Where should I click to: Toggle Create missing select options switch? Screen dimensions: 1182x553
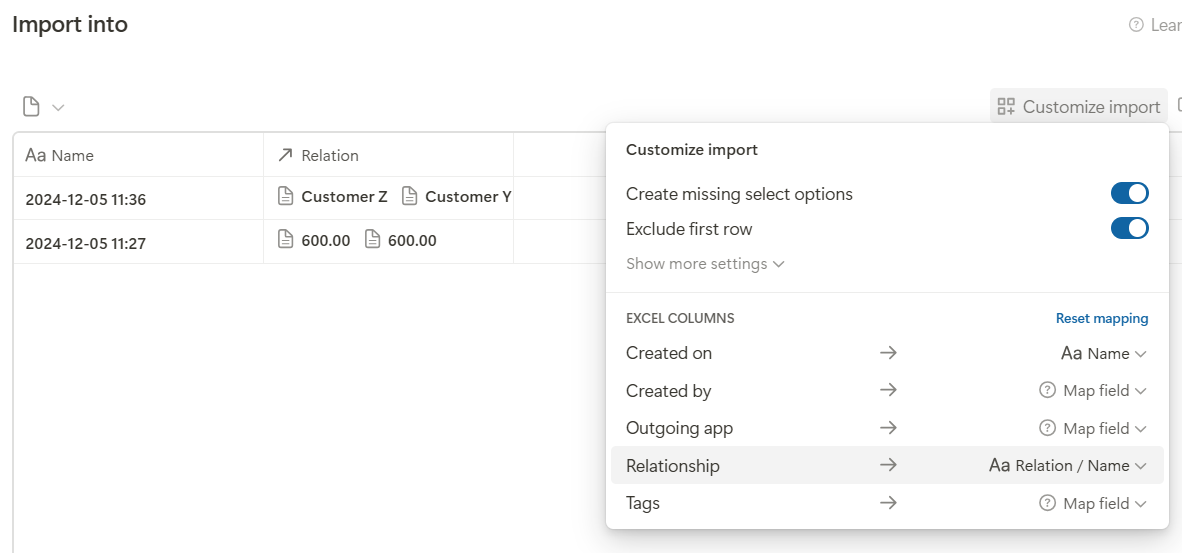coord(1129,194)
